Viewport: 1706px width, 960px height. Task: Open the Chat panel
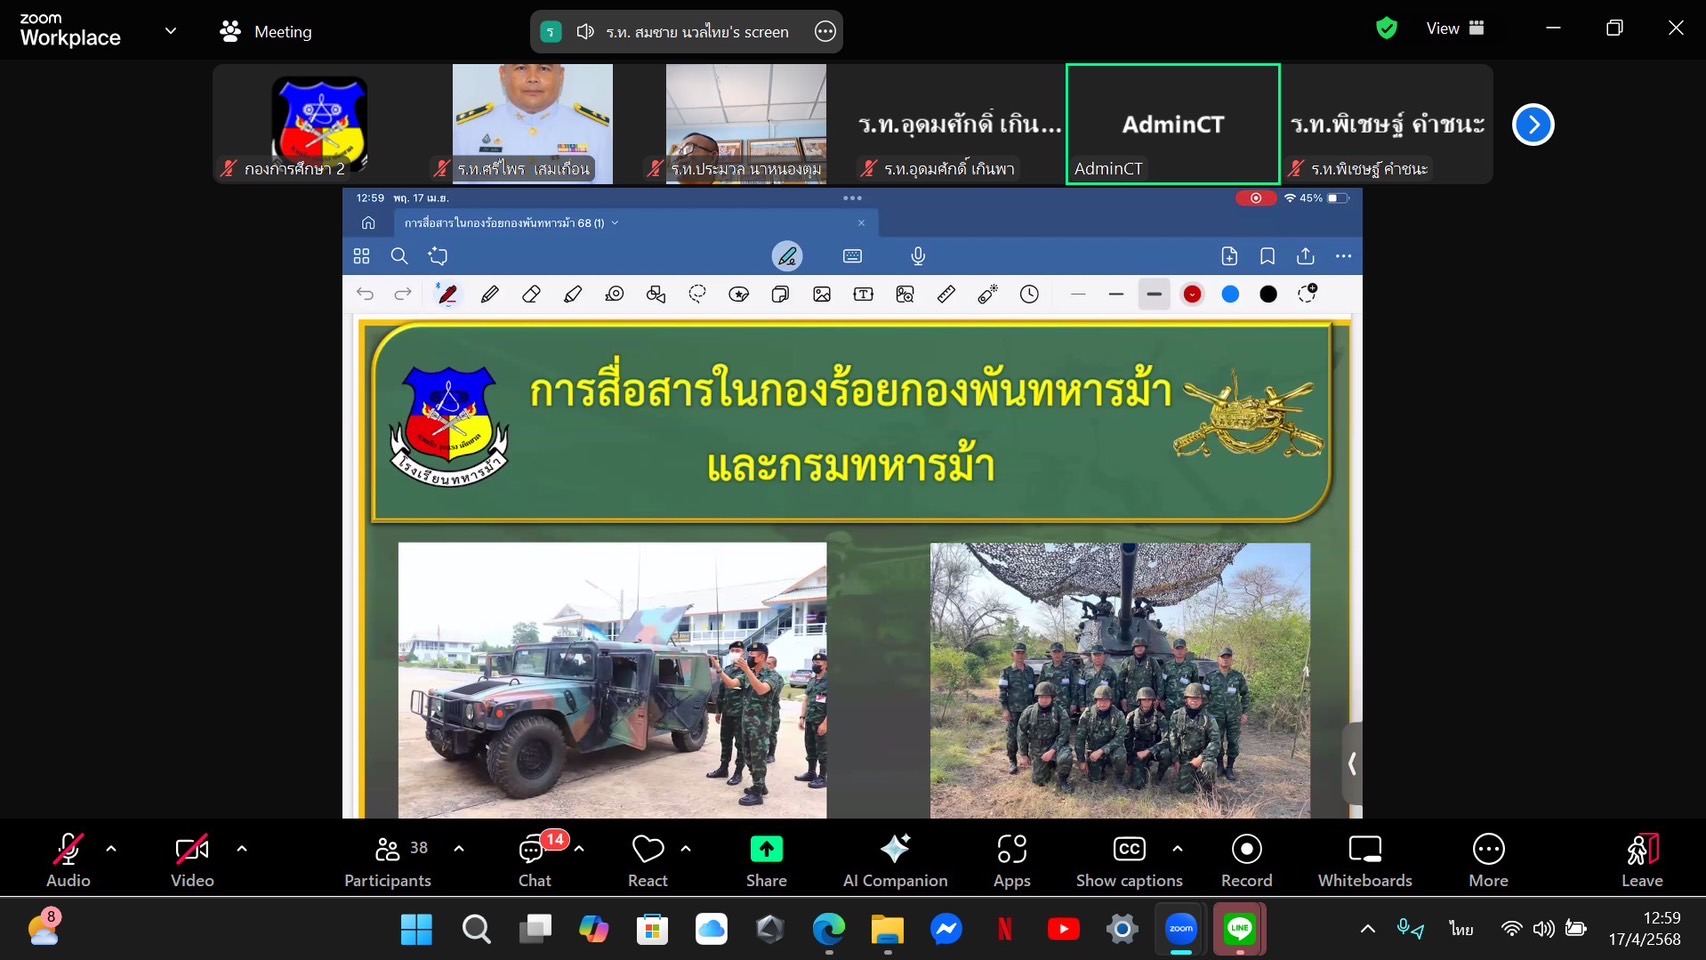[x=534, y=861]
